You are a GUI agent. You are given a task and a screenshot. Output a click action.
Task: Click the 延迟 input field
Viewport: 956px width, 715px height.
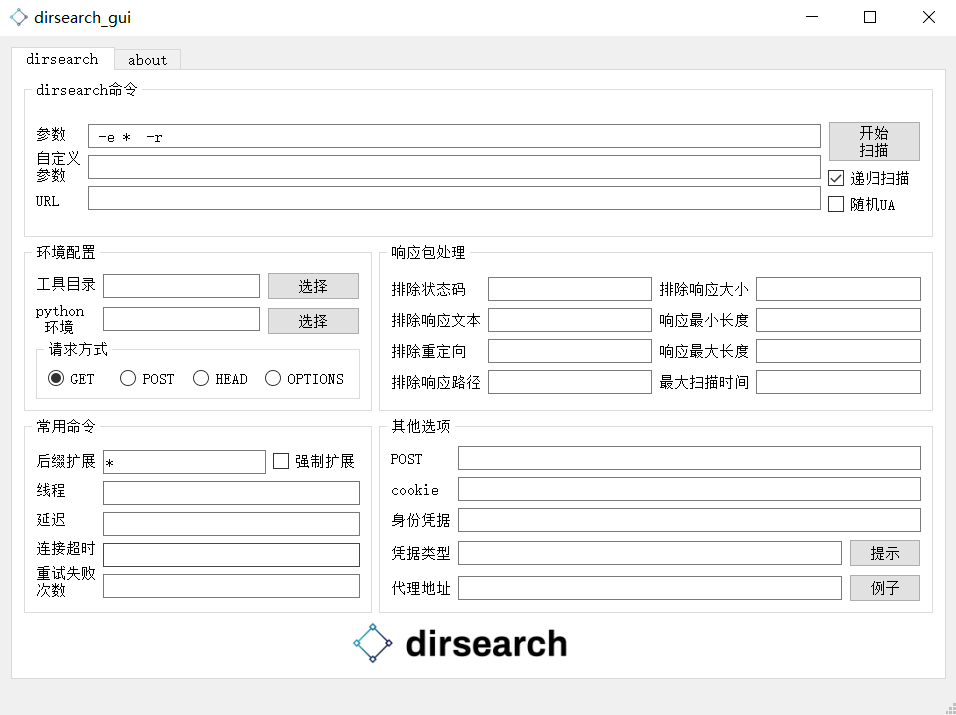pyautogui.click(x=231, y=524)
